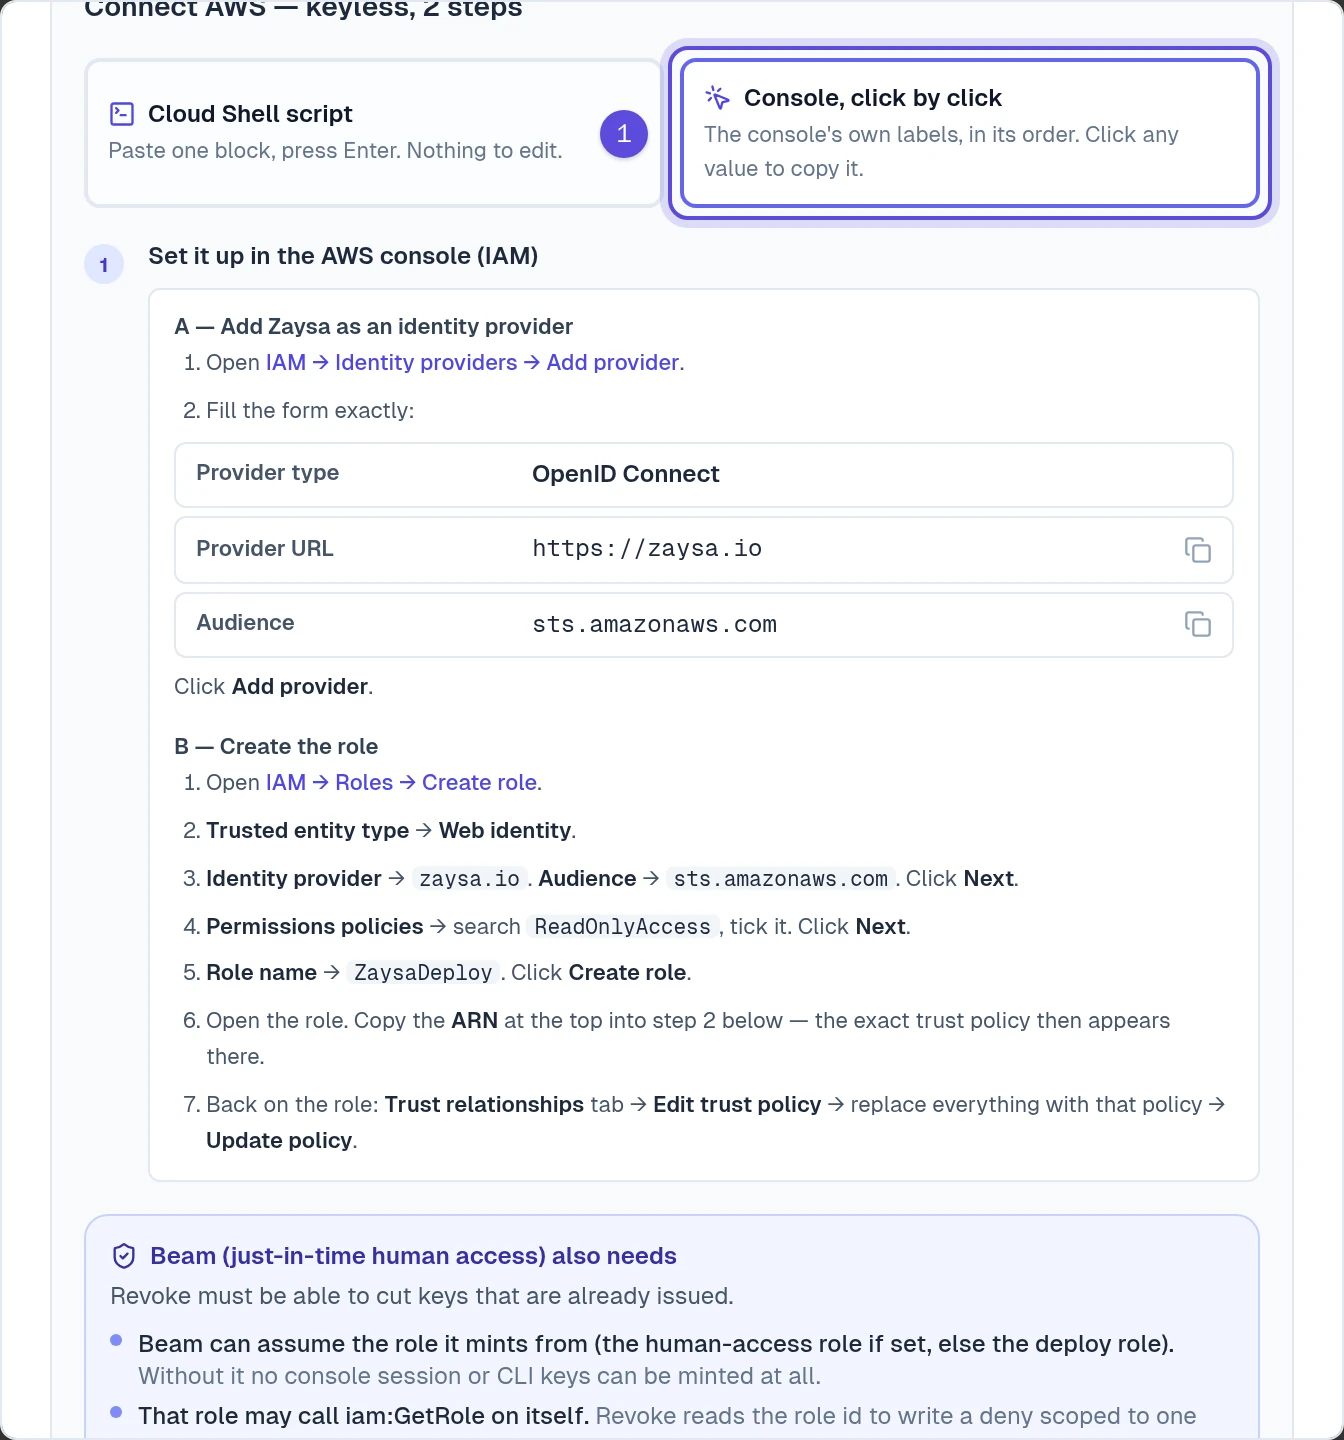Click the Provider type label
Image resolution: width=1344 pixels, height=1440 pixels.
click(x=268, y=472)
